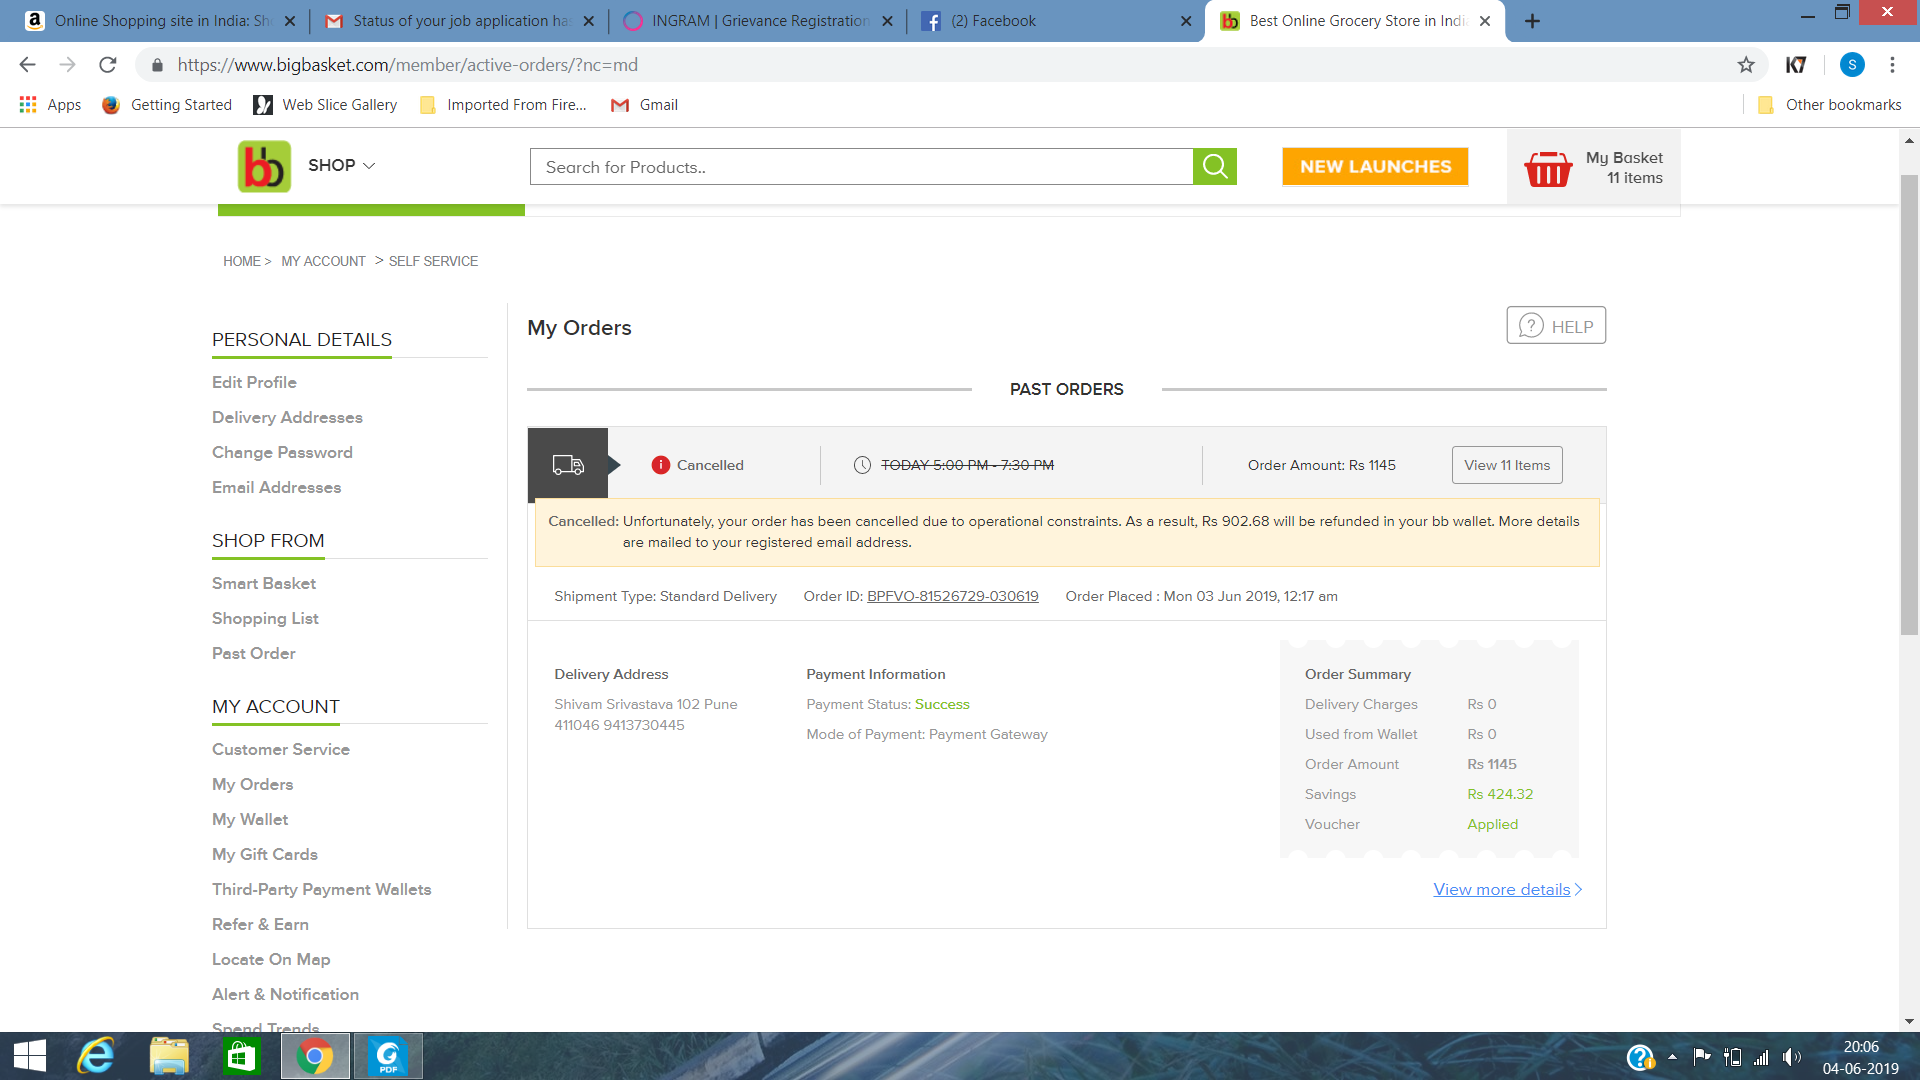Open Internet Explorer from the taskbar
Screen dimensions: 1920x1080
click(x=97, y=1056)
